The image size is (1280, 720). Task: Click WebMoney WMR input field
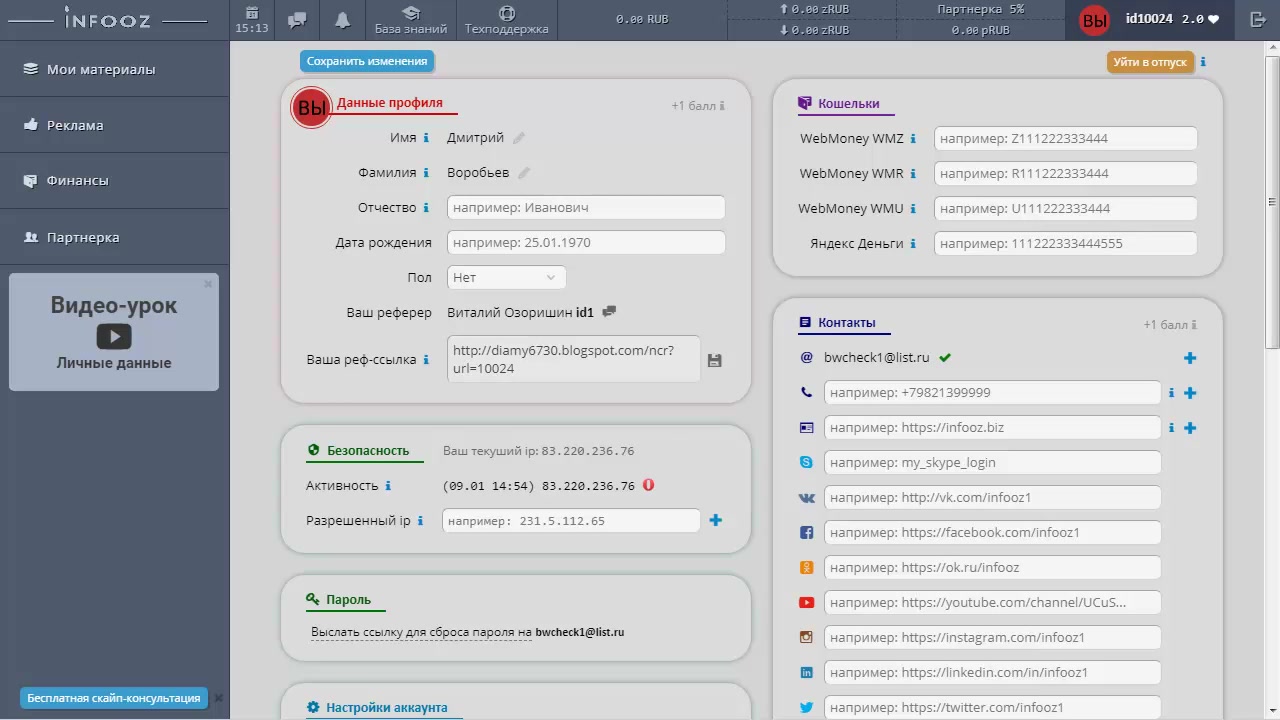tap(1066, 174)
